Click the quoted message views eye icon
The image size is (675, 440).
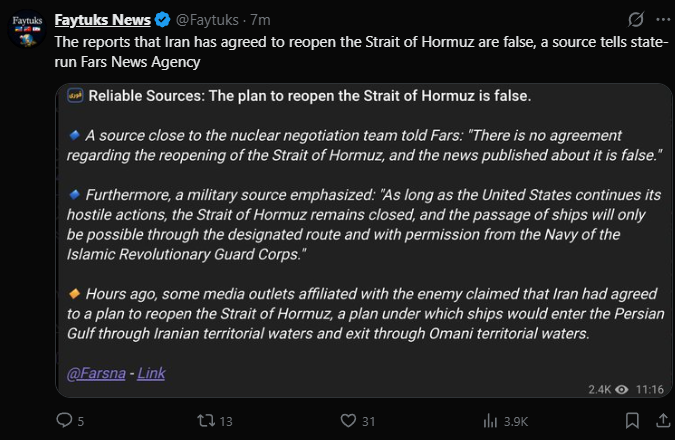[x=622, y=390]
